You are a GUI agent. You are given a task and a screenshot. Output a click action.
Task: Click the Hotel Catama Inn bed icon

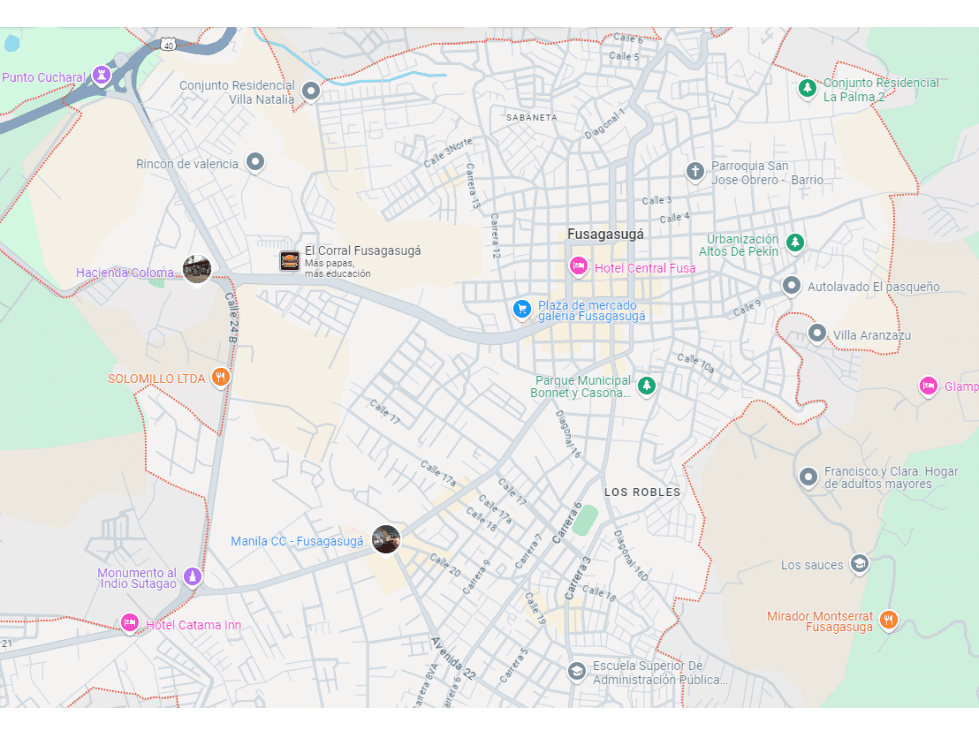[x=129, y=623]
